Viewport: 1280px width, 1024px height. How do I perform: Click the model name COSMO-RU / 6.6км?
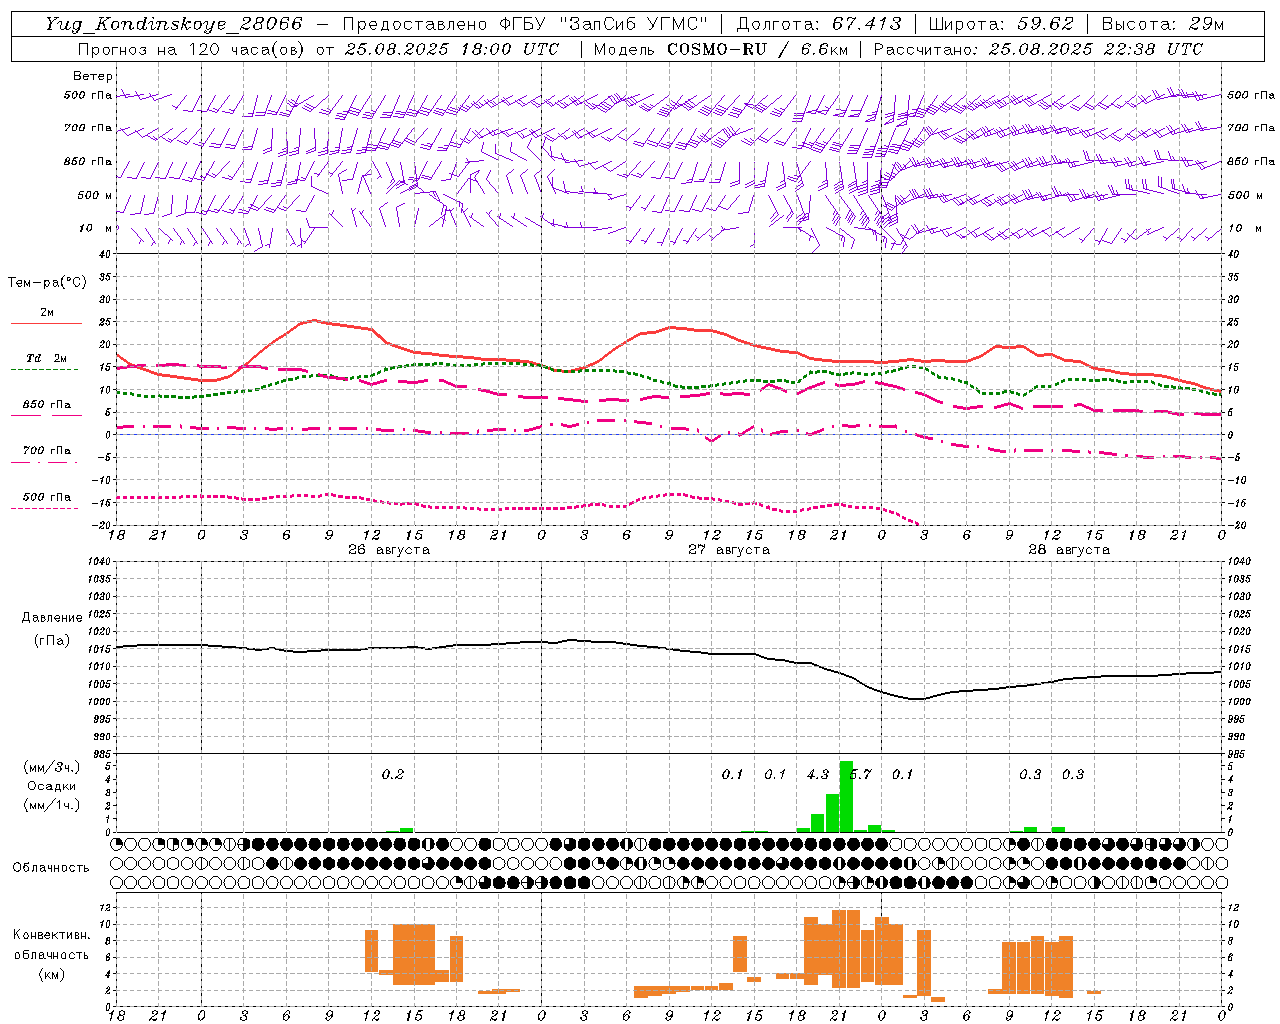click(758, 49)
